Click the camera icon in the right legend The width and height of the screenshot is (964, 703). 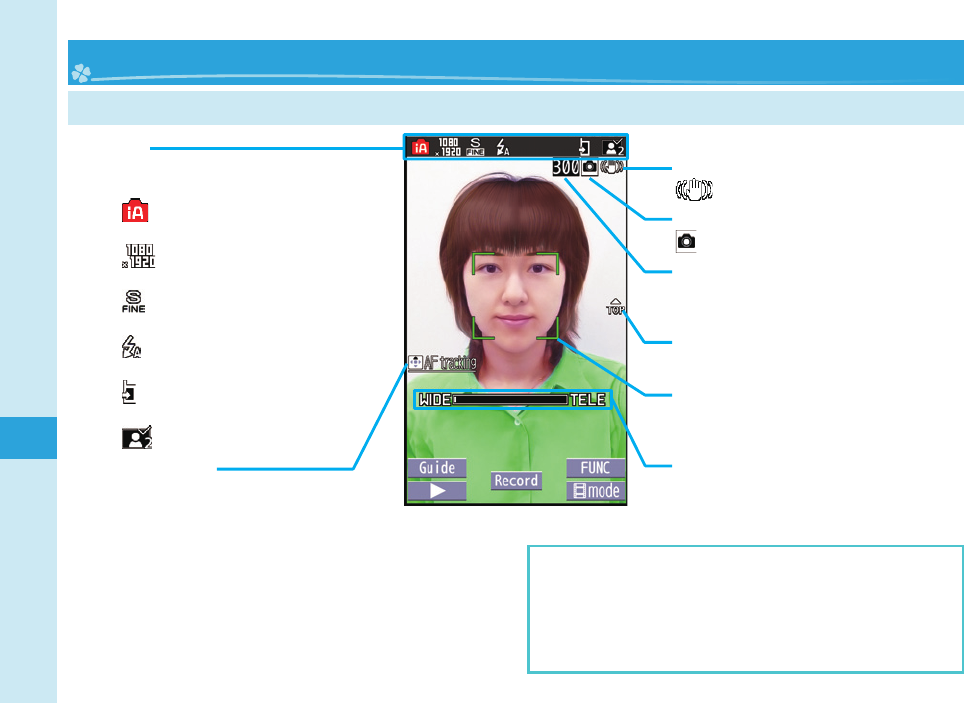coord(686,241)
